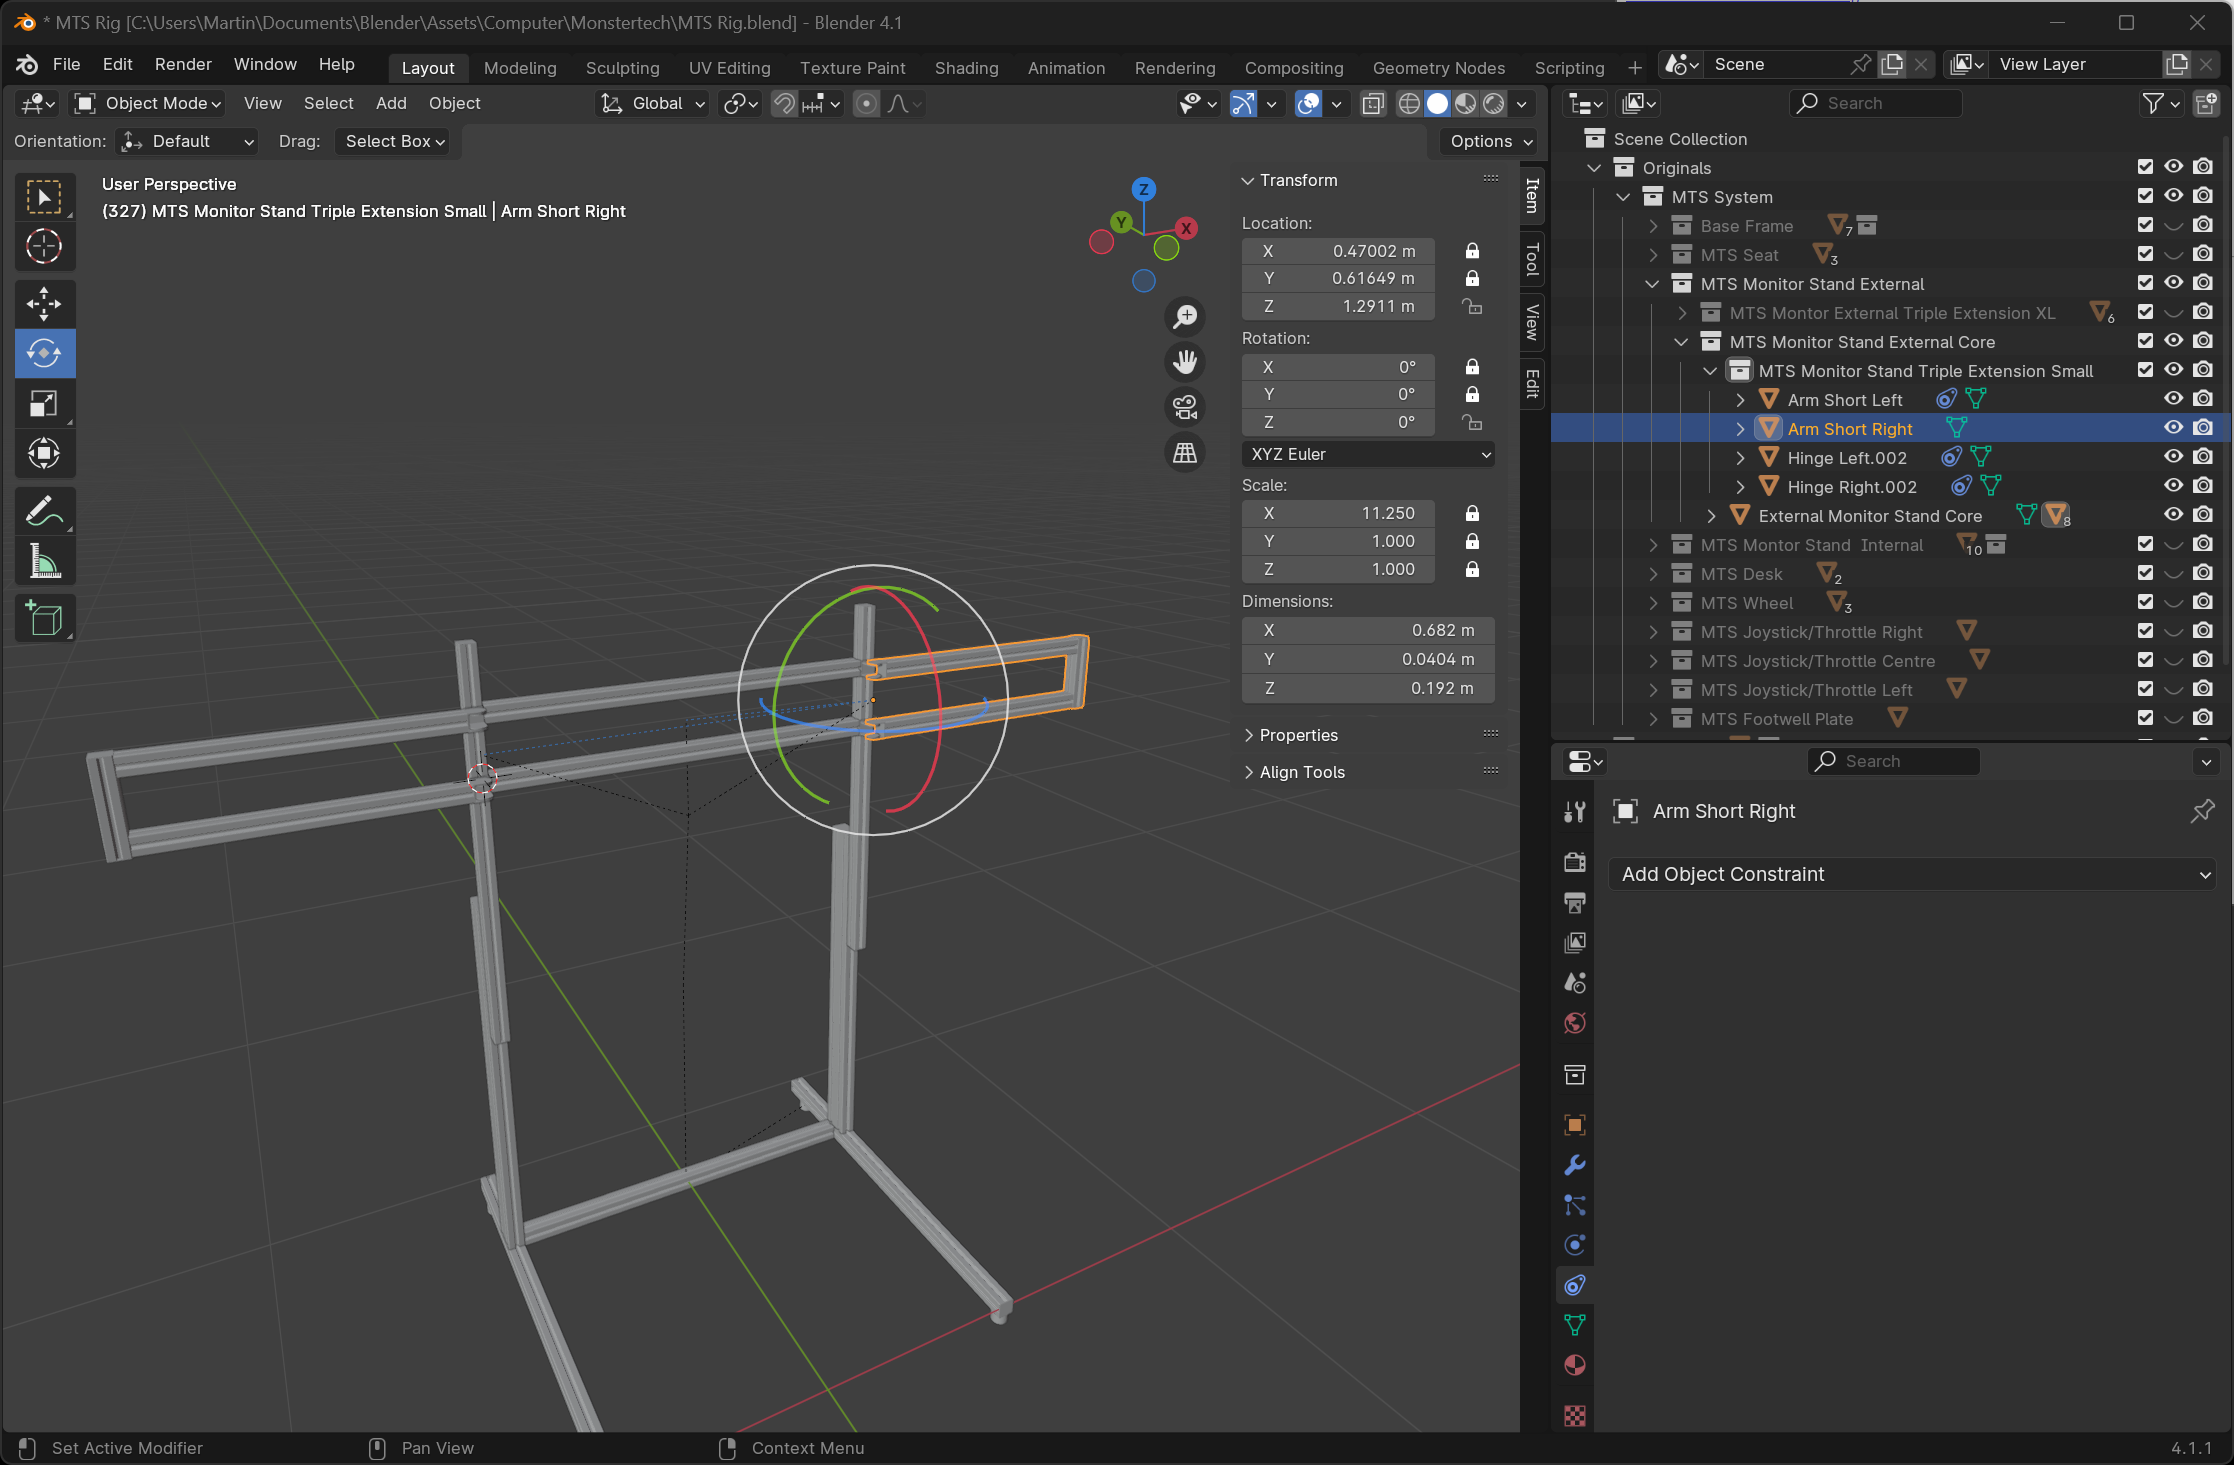Open the Particles properties tab
The image size is (2234, 1465).
click(1575, 1205)
